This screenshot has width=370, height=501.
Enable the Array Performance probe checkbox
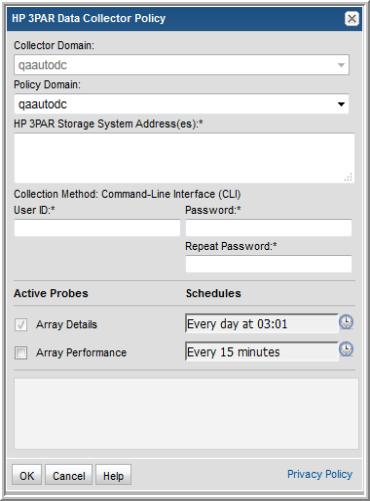click(x=21, y=353)
